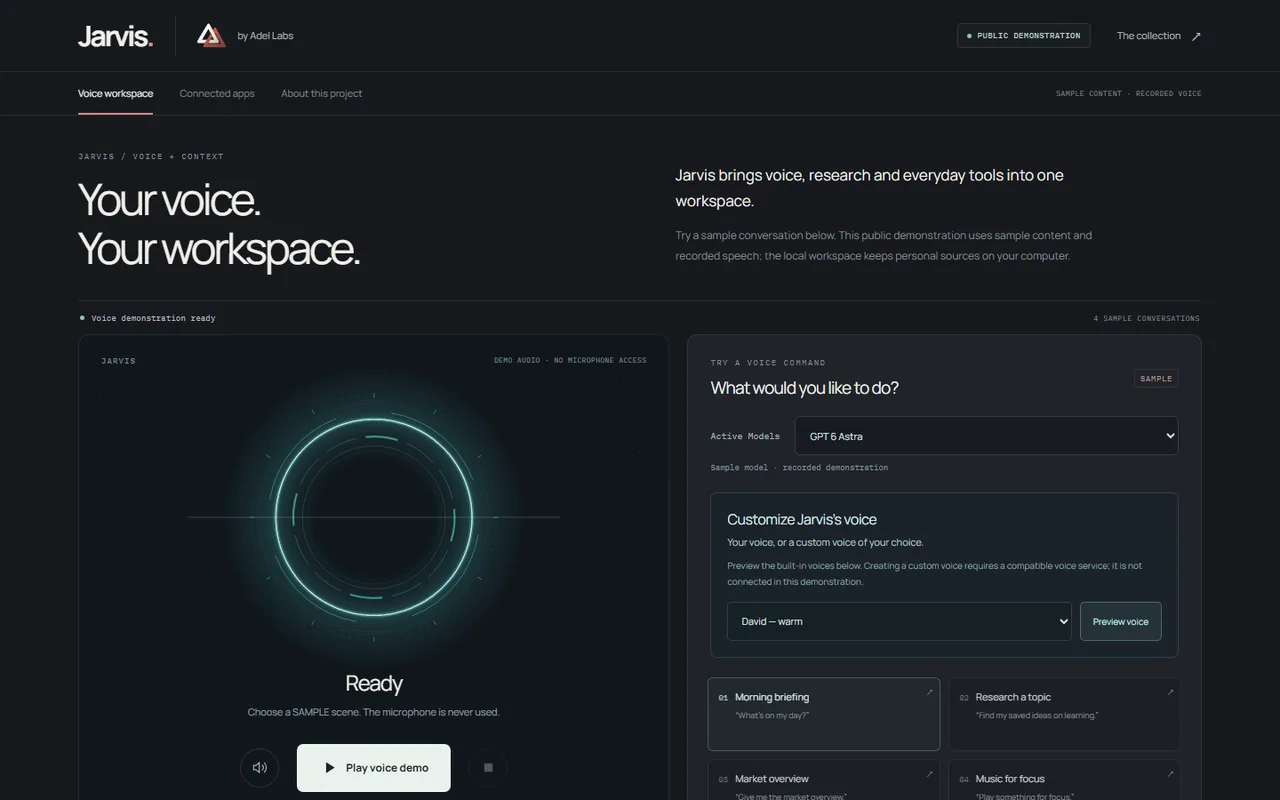1280x800 pixels.
Task: Click the 4 SAMPLE CONVERSATIONS label
Action: click(x=1146, y=318)
